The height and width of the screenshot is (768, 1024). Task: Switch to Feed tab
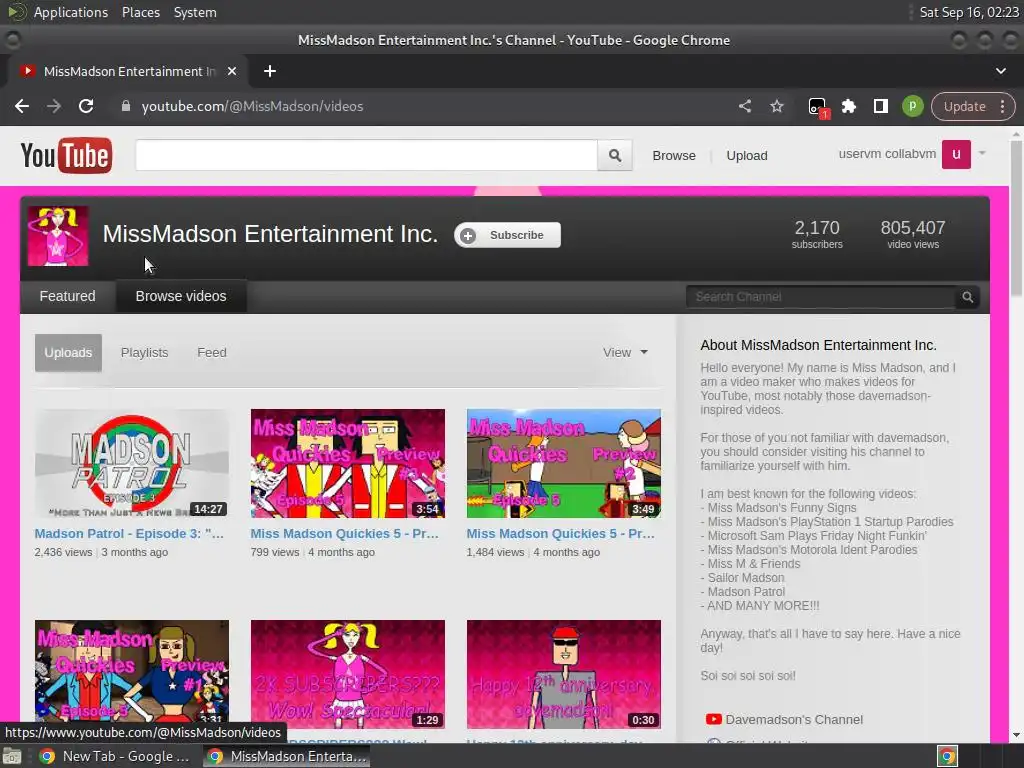coord(212,353)
